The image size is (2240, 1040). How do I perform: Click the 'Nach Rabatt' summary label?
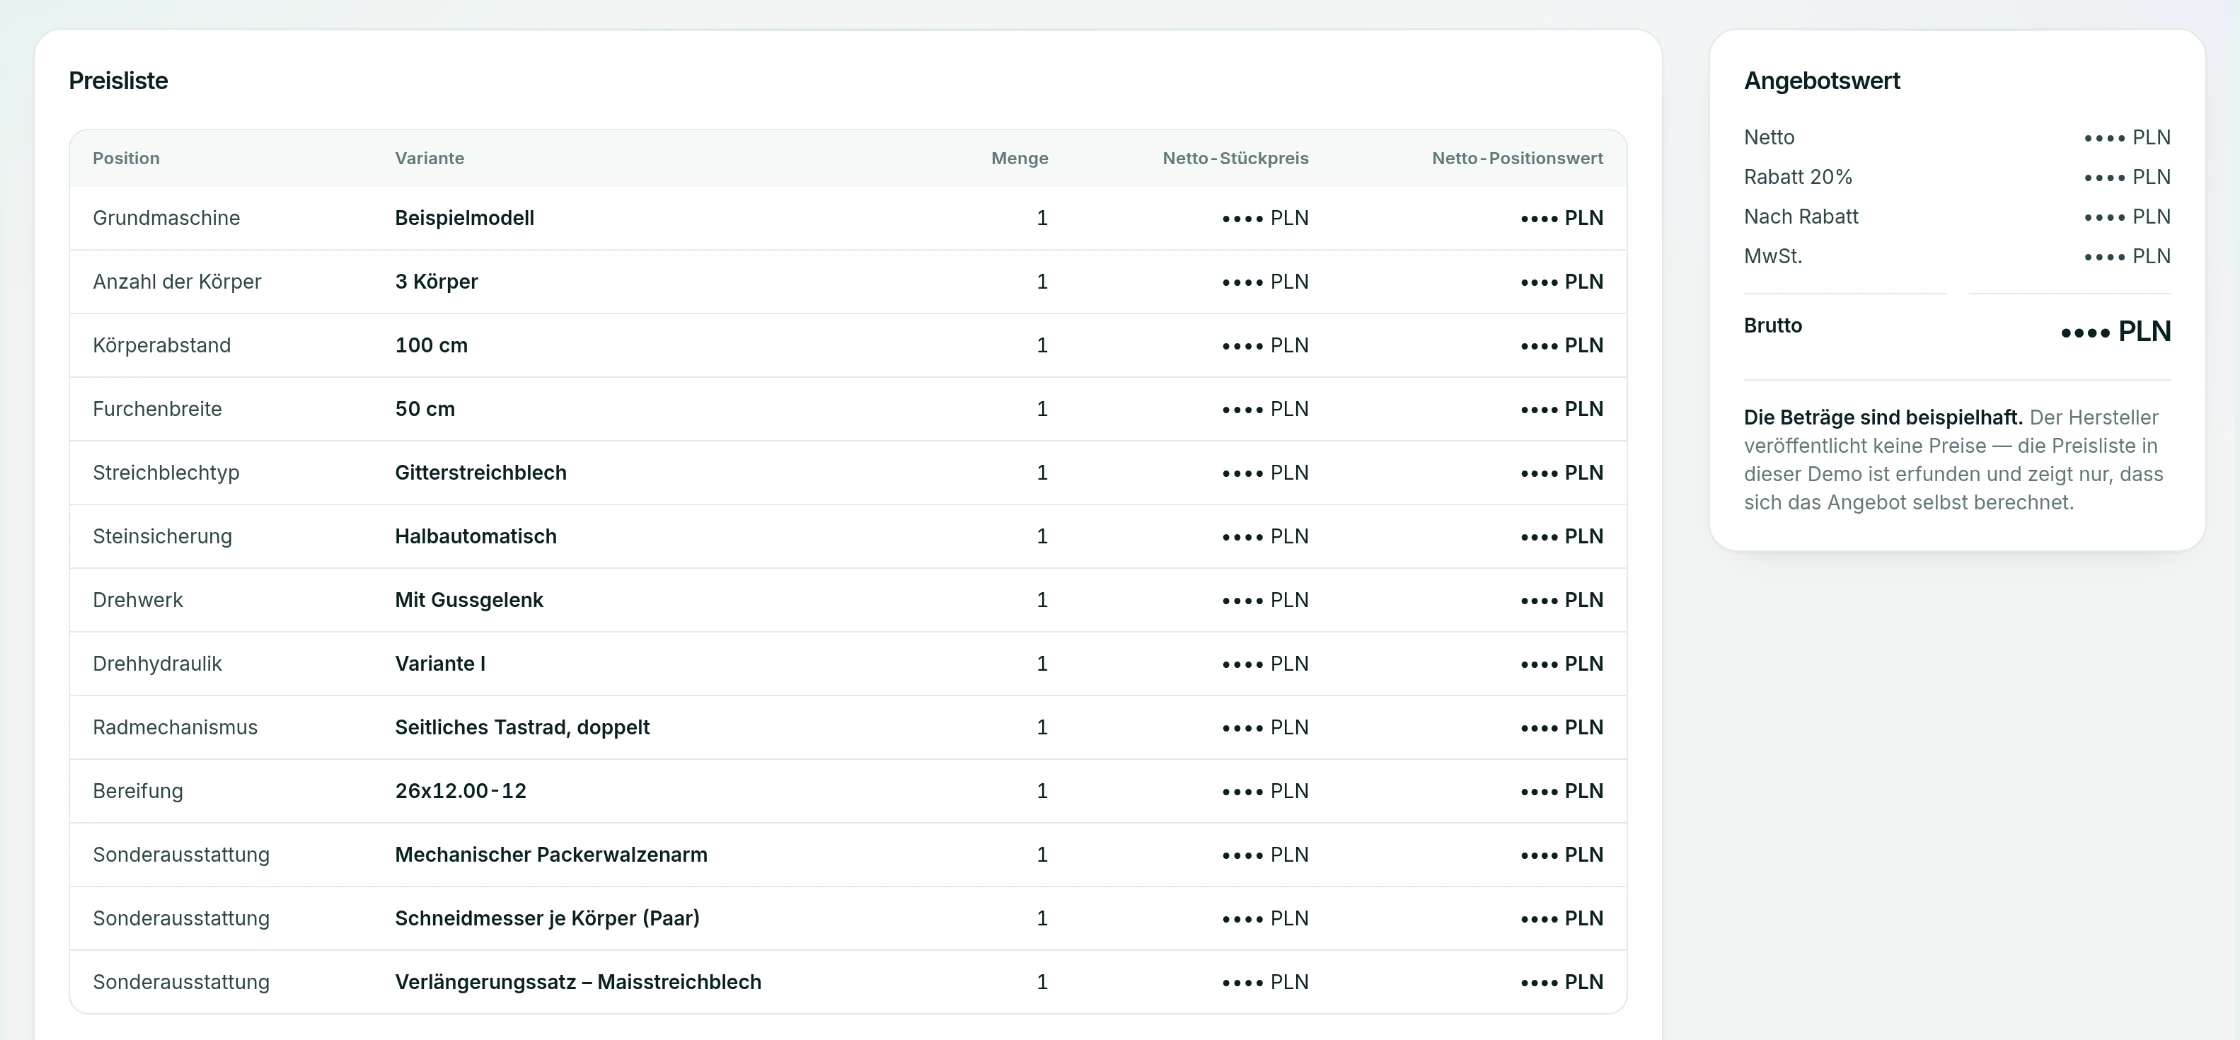click(x=1801, y=217)
